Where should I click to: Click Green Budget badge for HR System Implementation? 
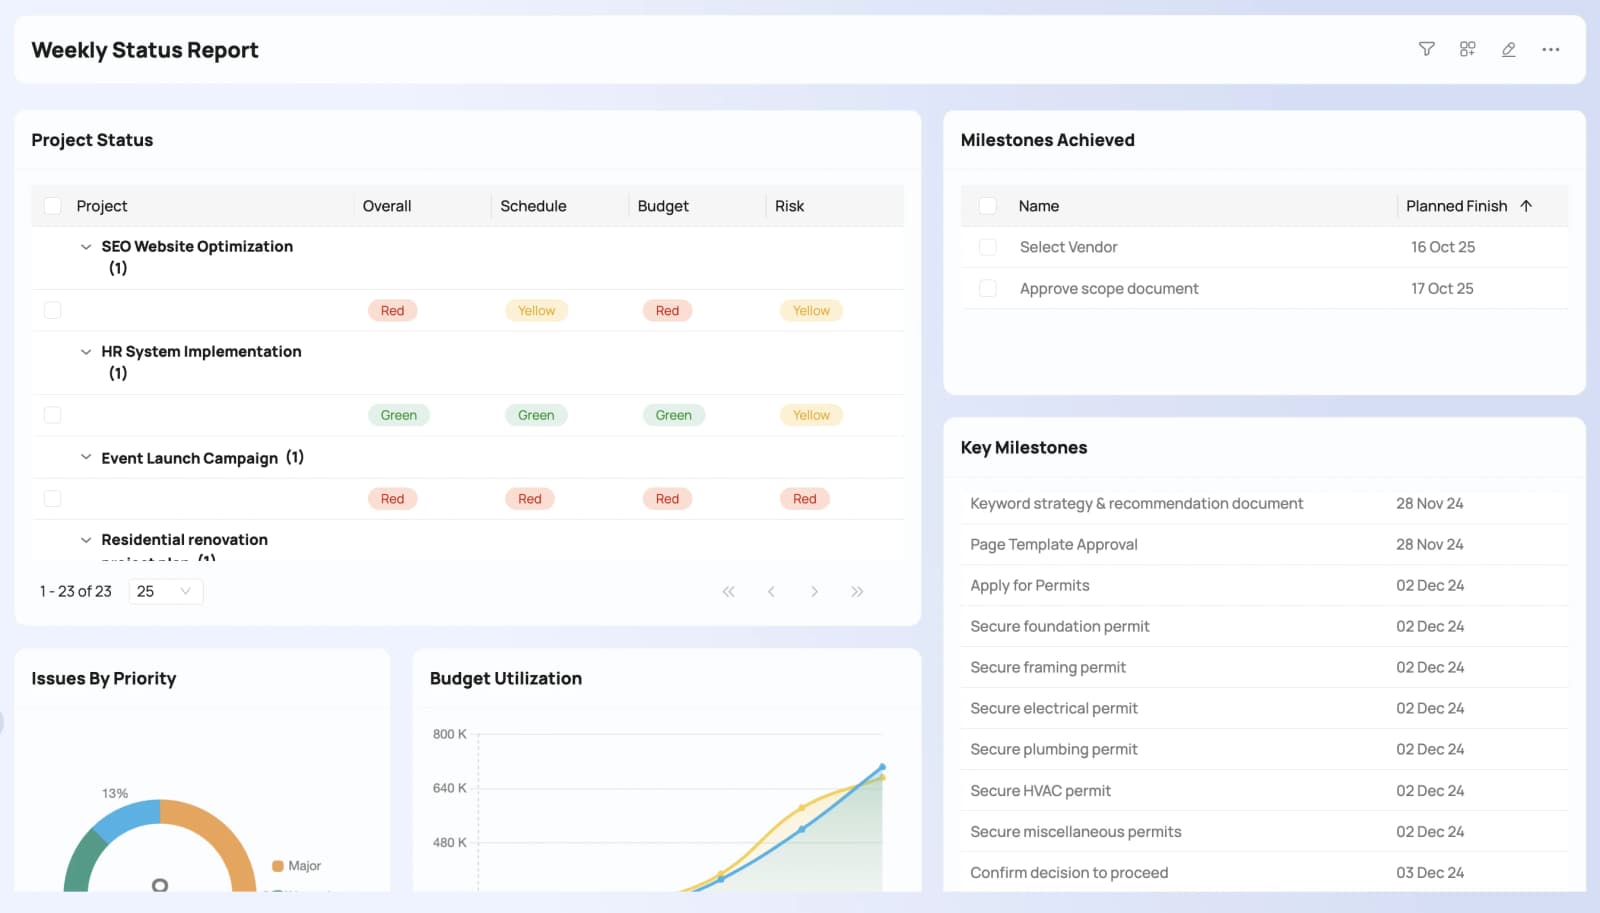pos(673,415)
